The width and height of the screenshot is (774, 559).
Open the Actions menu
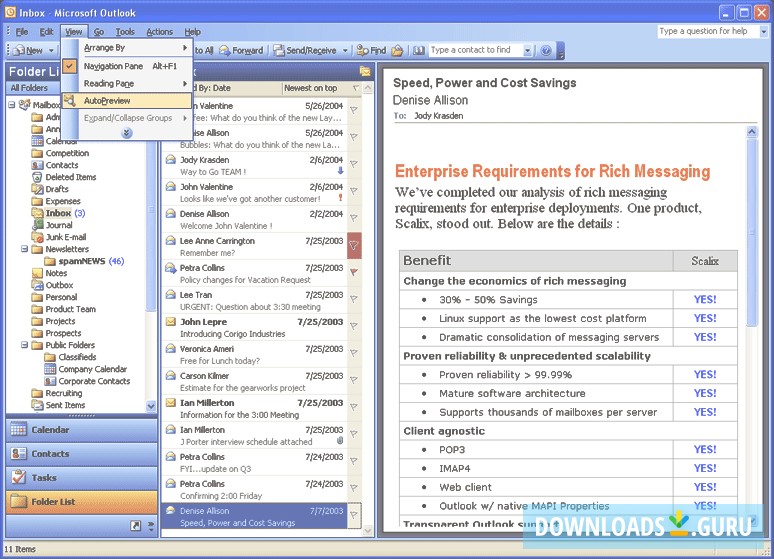pos(159,32)
